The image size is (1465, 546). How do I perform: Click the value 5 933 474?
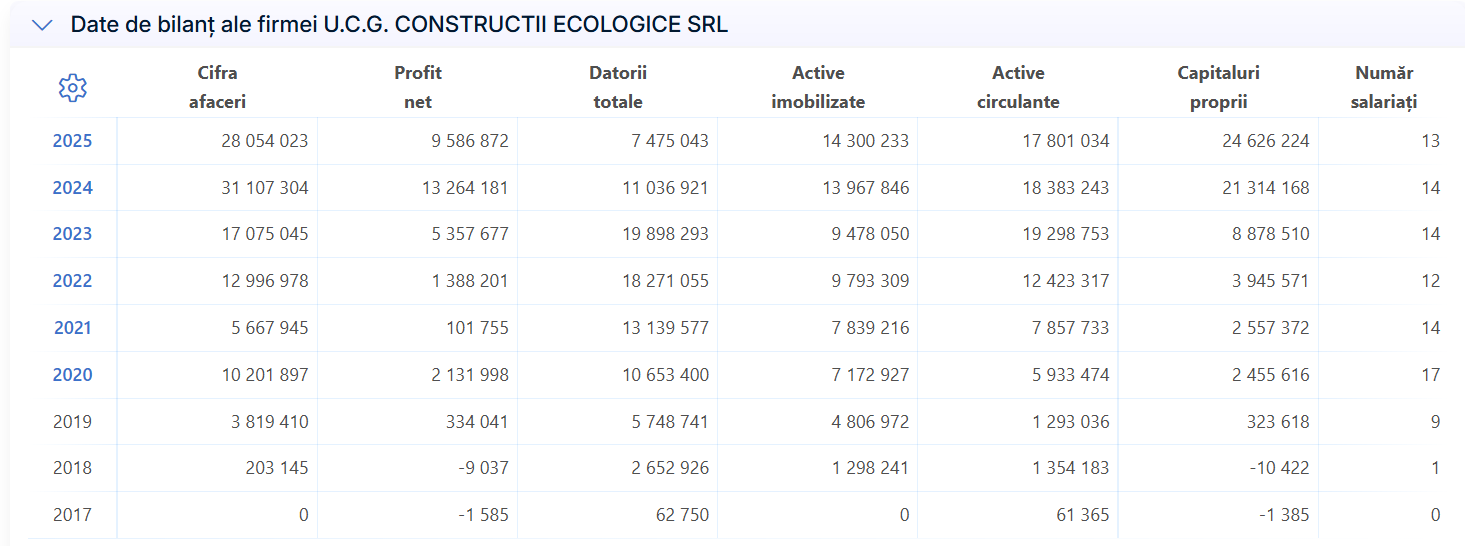[x=1071, y=375]
